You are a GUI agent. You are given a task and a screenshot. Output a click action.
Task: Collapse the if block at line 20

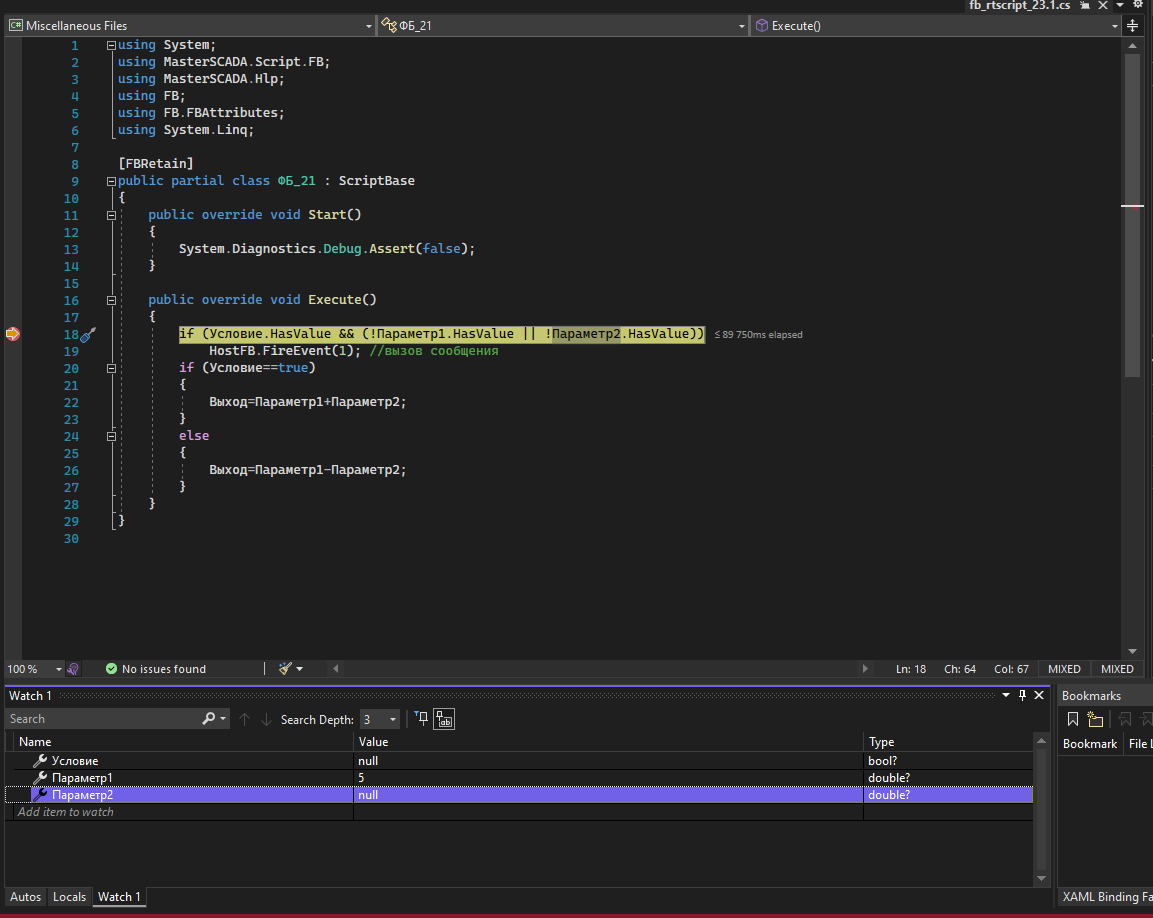point(111,369)
